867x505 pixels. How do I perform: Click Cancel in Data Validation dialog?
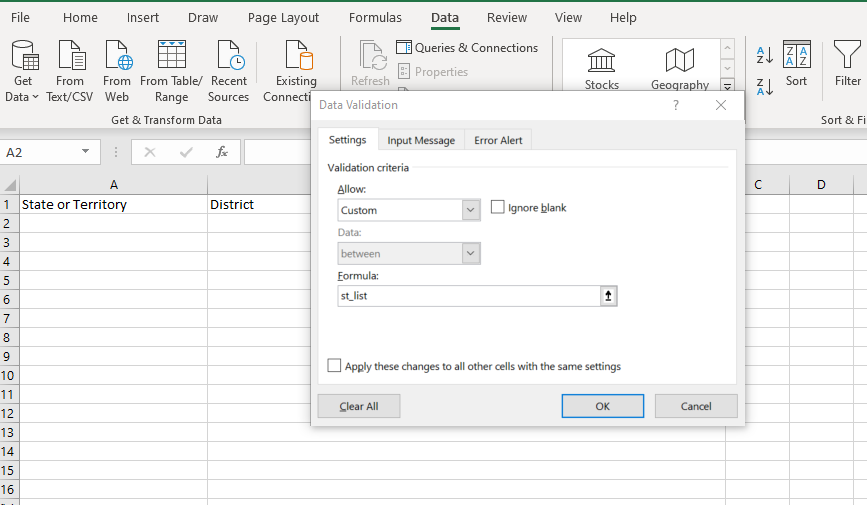click(696, 406)
